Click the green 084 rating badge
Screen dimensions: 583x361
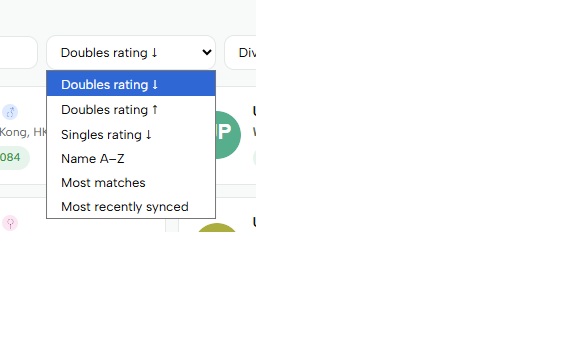(x=14, y=158)
